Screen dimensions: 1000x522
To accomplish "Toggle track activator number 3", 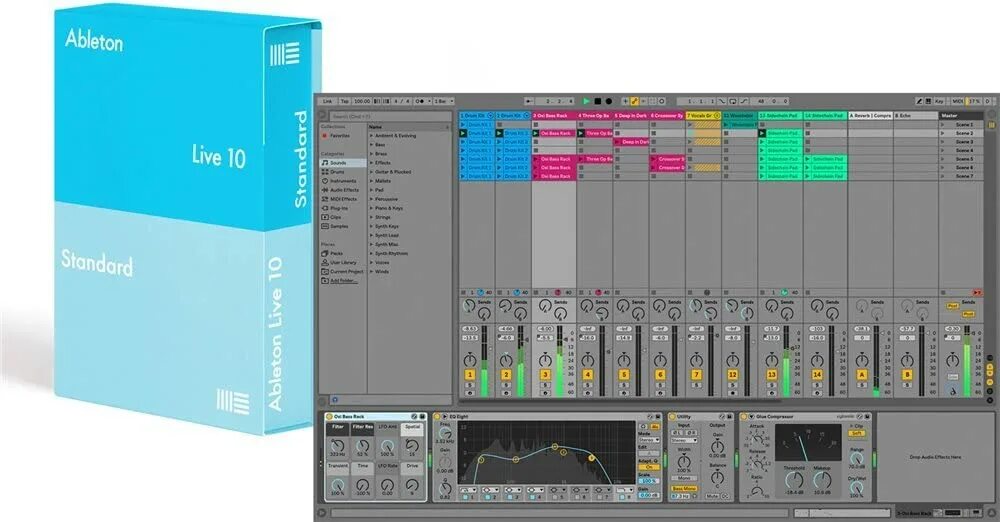I will [545, 375].
